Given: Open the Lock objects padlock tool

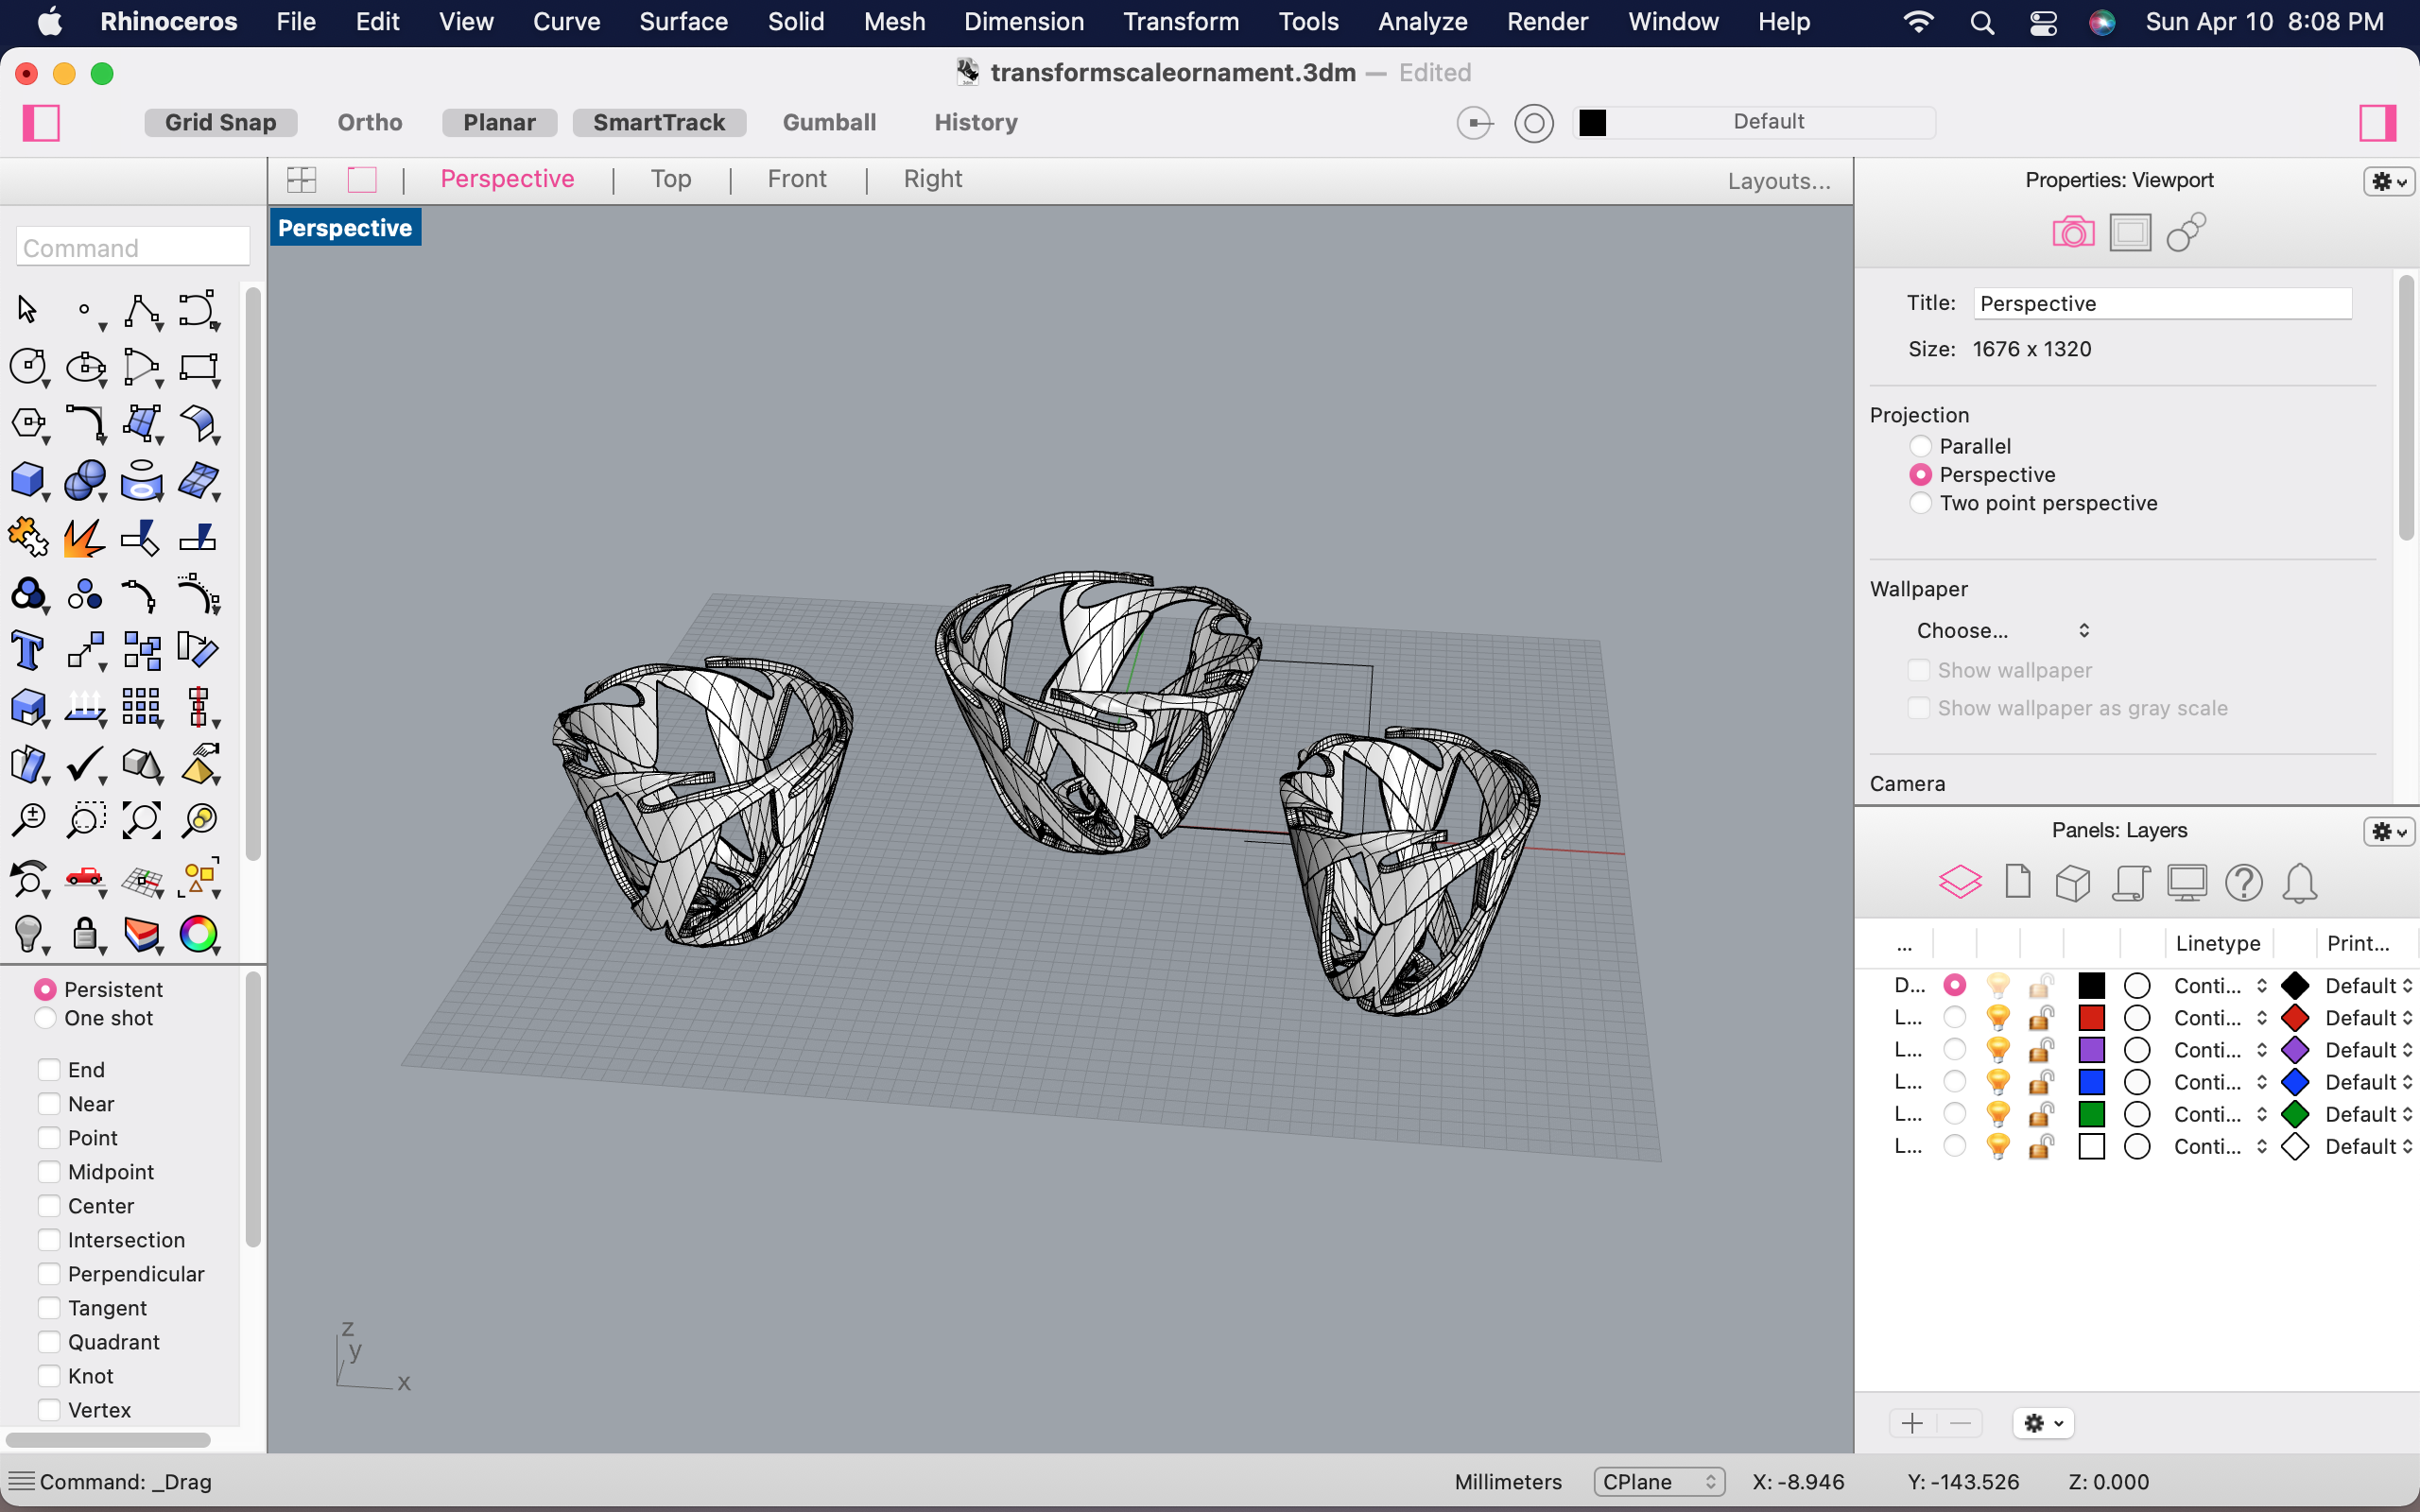Looking at the screenshot, I should (x=84, y=934).
